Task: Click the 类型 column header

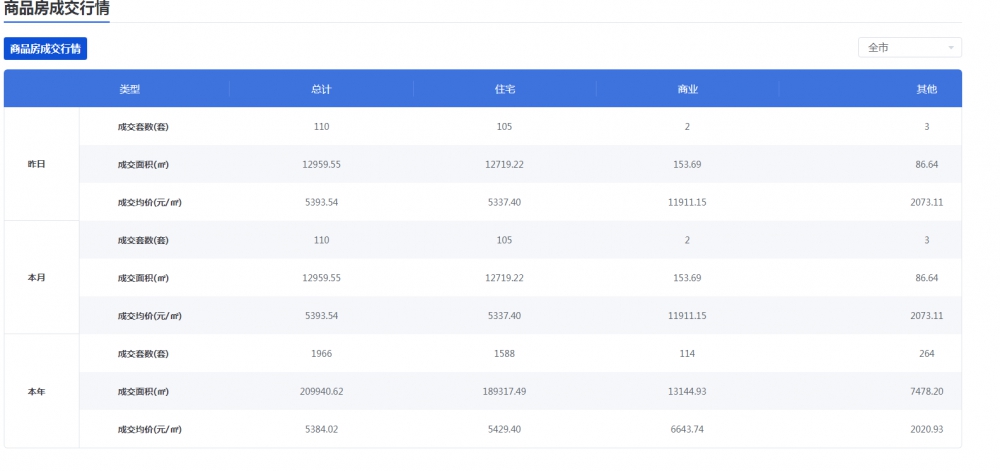Action: coord(129,90)
